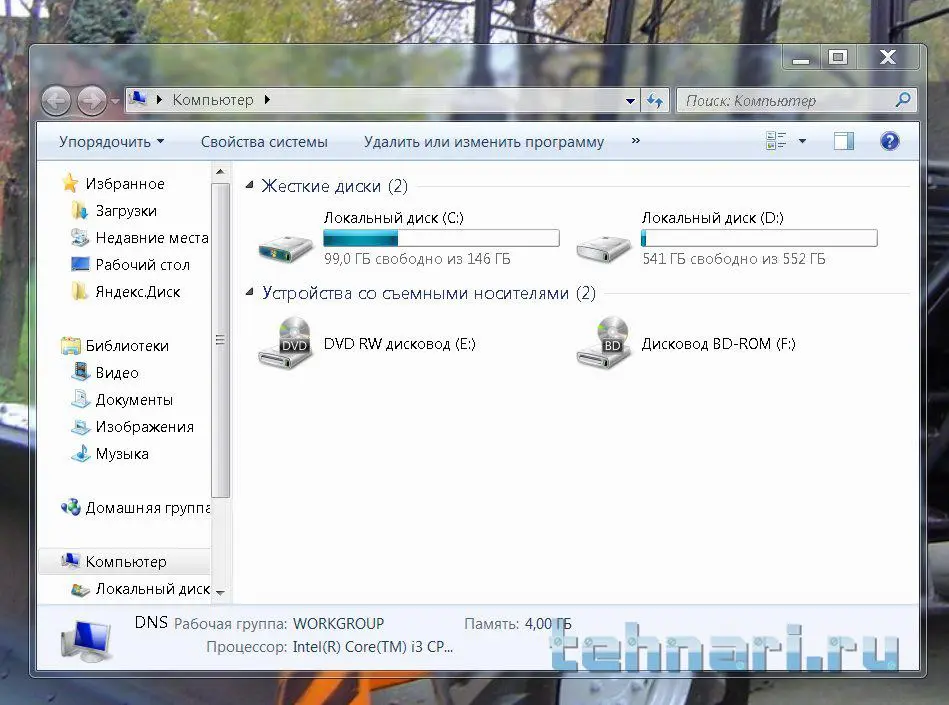Screen dimensions: 949x705
Task: Select Рабочий стол in the sidebar
Action: (143, 264)
